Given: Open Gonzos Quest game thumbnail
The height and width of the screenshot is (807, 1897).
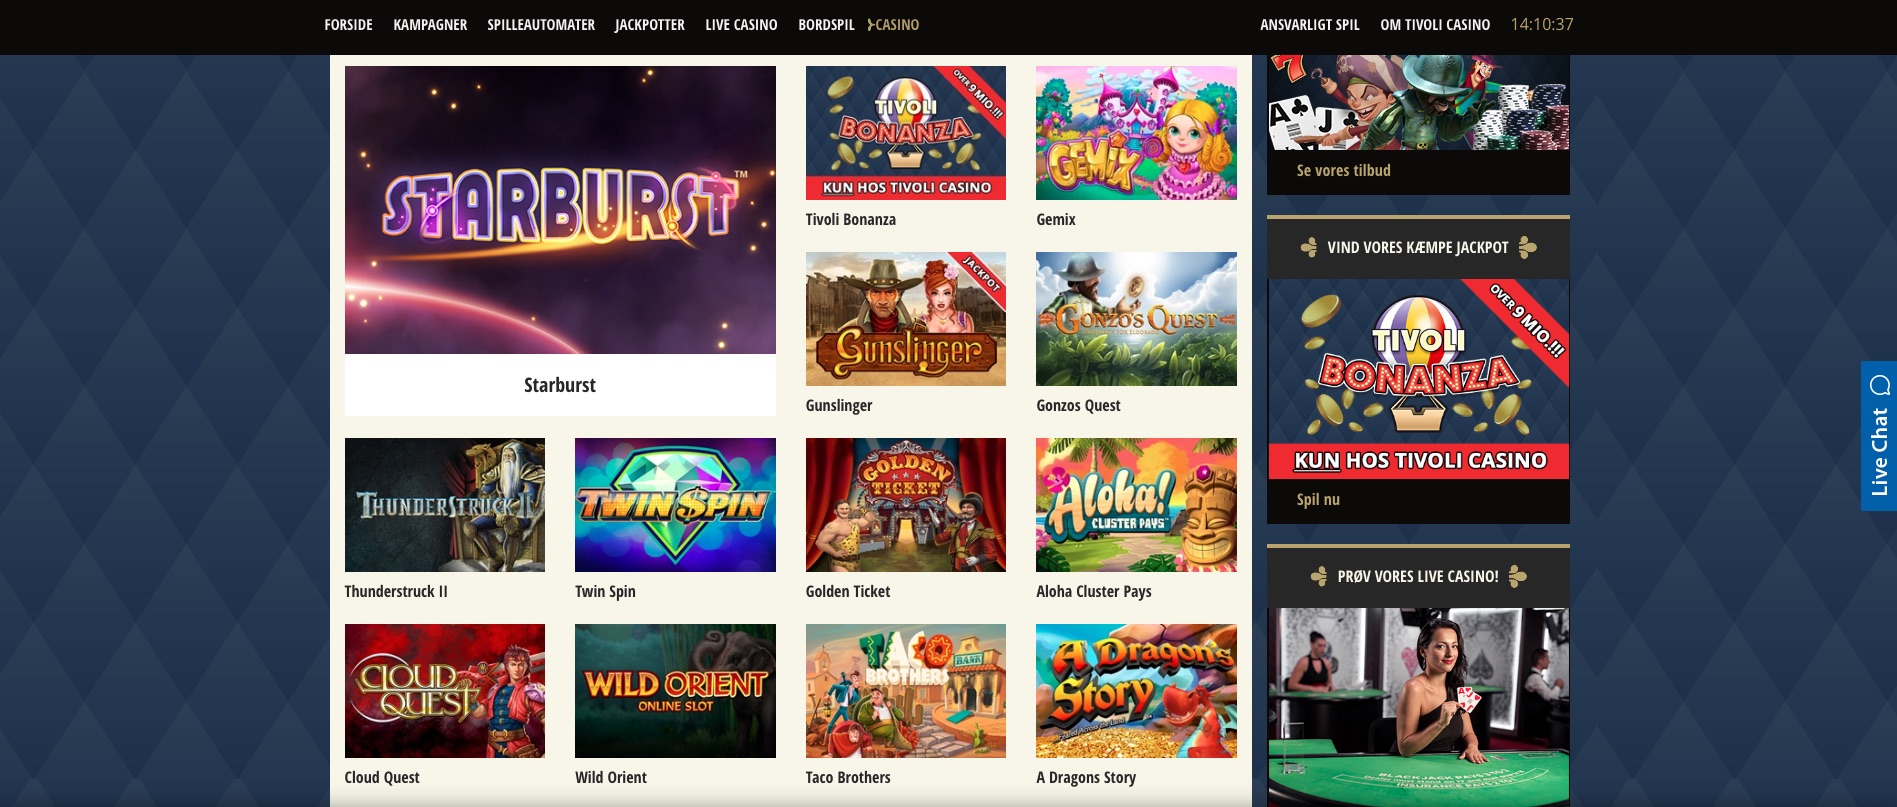Looking at the screenshot, I should pyautogui.click(x=1136, y=319).
